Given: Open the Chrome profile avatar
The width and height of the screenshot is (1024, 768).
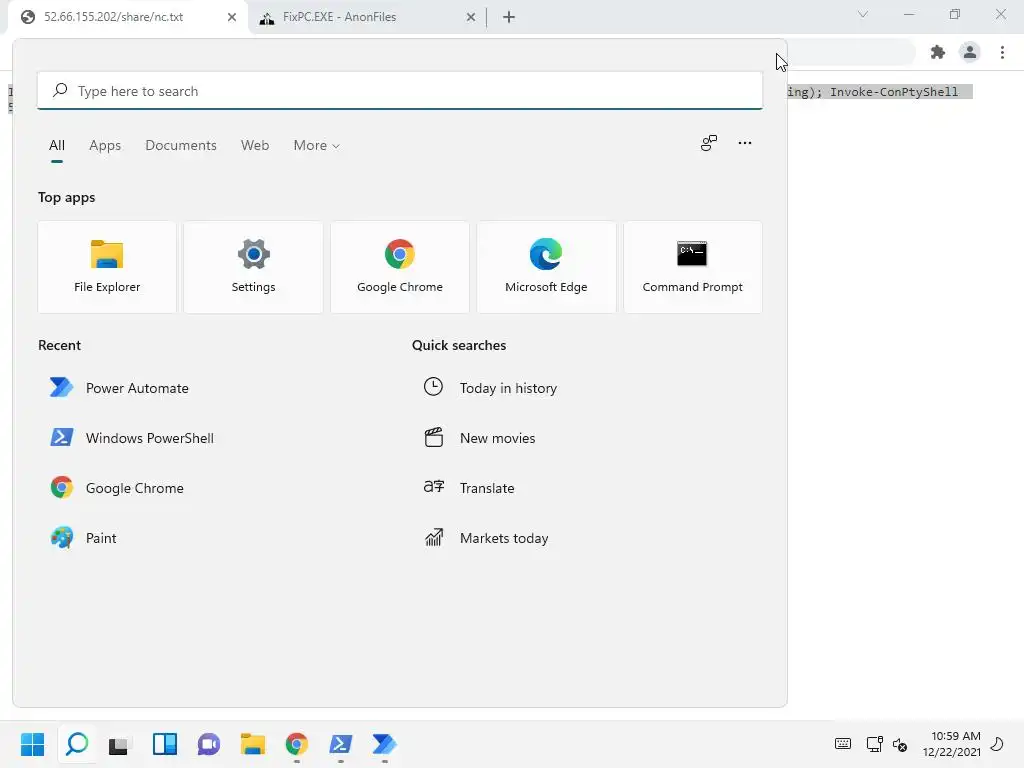Looking at the screenshot, I should click(x=970, y=52).
